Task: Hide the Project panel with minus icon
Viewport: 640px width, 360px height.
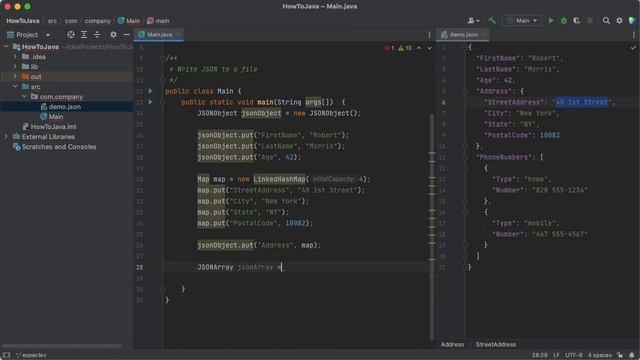Action: pos(126,35)
